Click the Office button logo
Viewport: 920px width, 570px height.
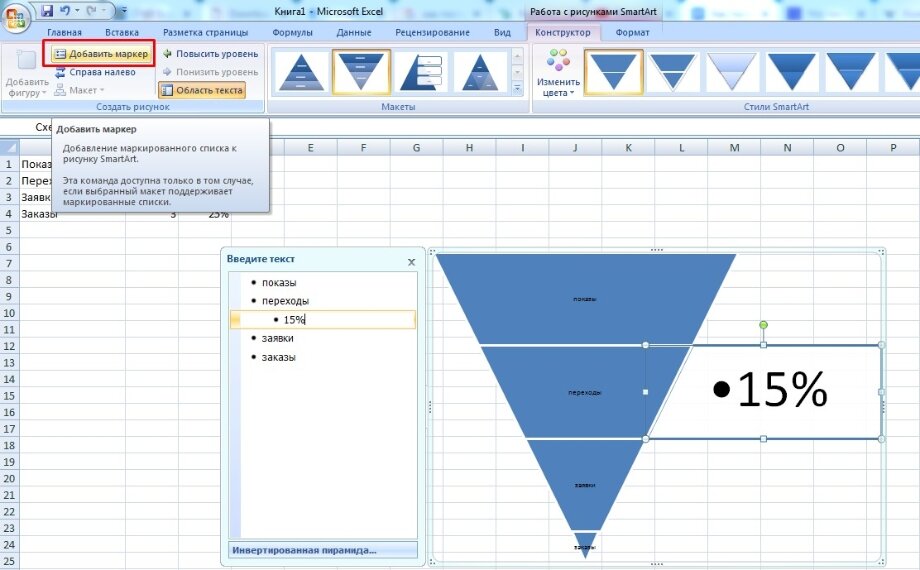(16, 18)
